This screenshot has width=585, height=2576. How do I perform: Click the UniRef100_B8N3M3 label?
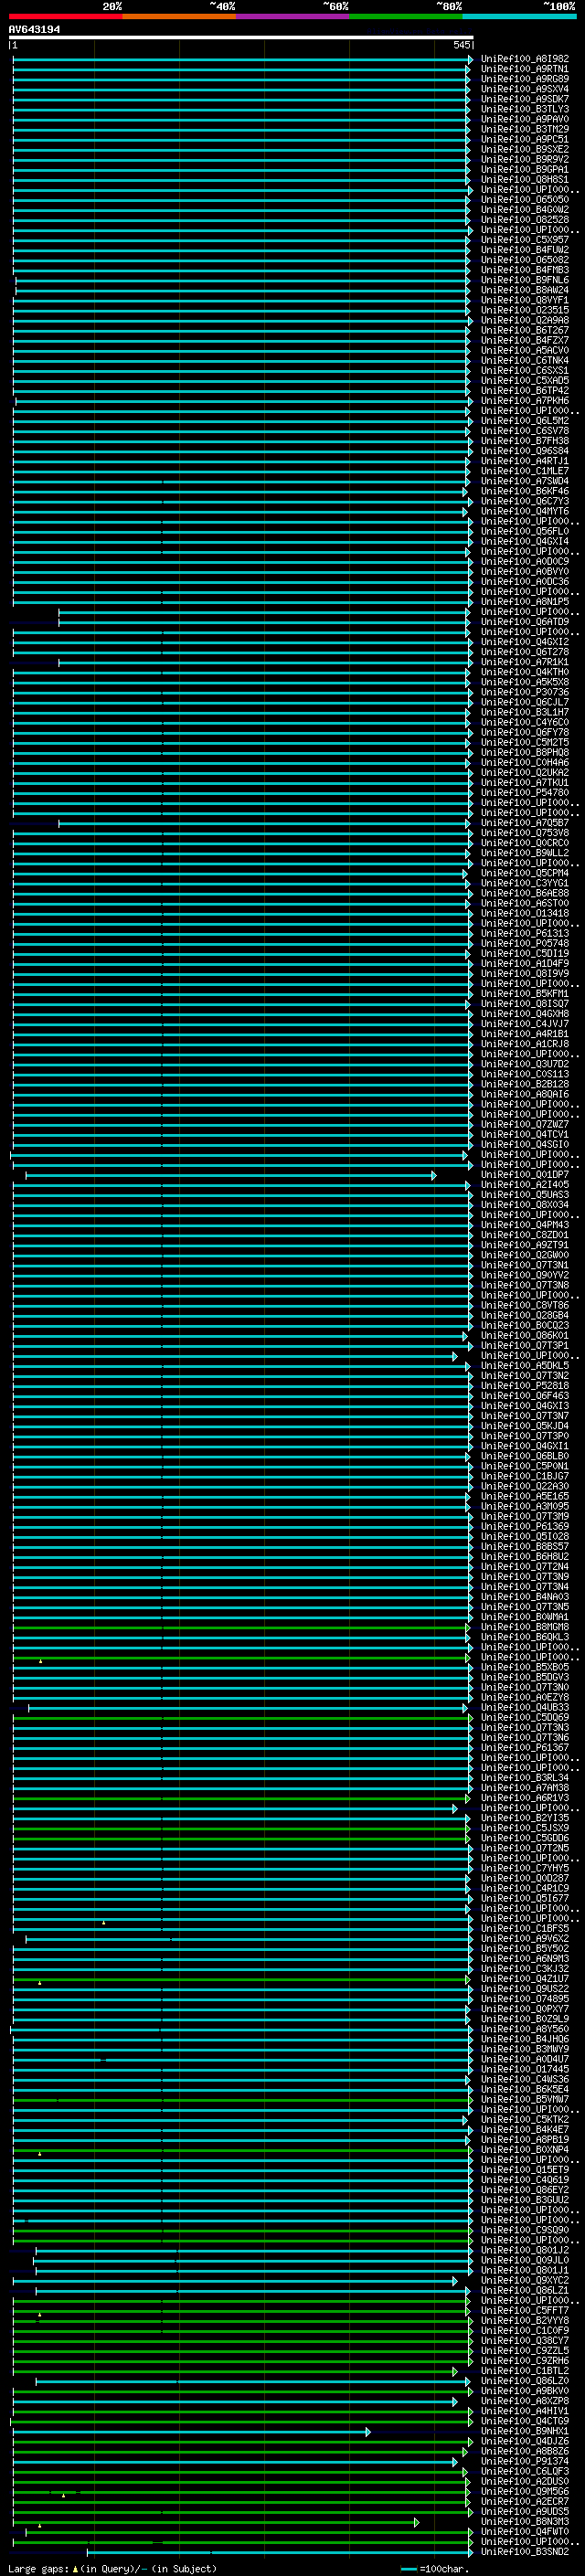(x=525, y=2521)
